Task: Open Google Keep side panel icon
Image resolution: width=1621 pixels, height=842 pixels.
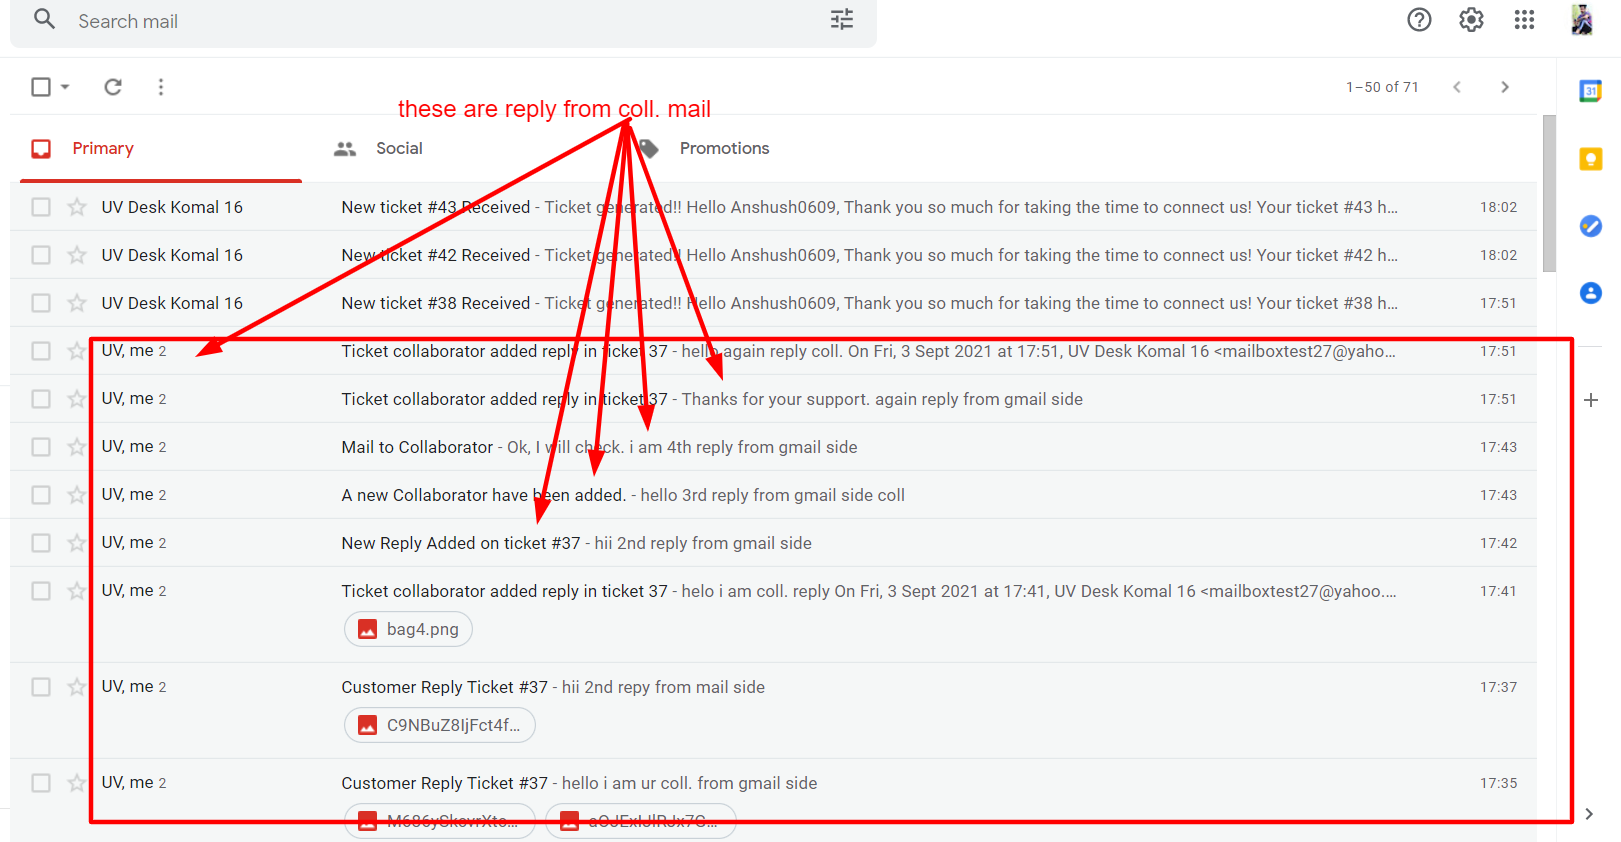Action: coord(1590,159)
